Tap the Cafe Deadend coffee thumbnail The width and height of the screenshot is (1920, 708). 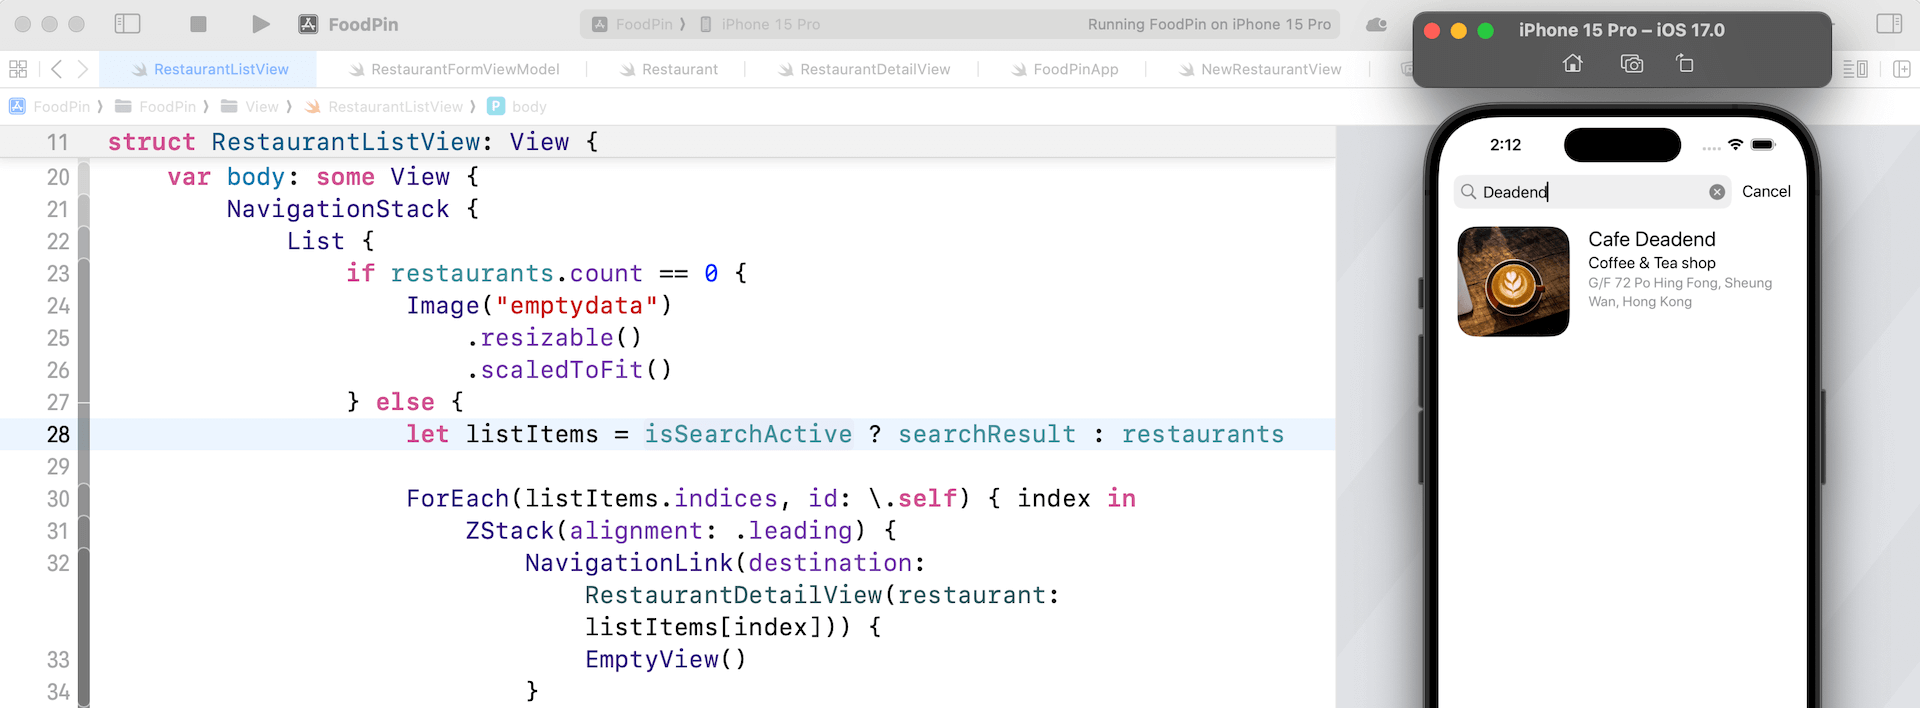pos(1513,281)
